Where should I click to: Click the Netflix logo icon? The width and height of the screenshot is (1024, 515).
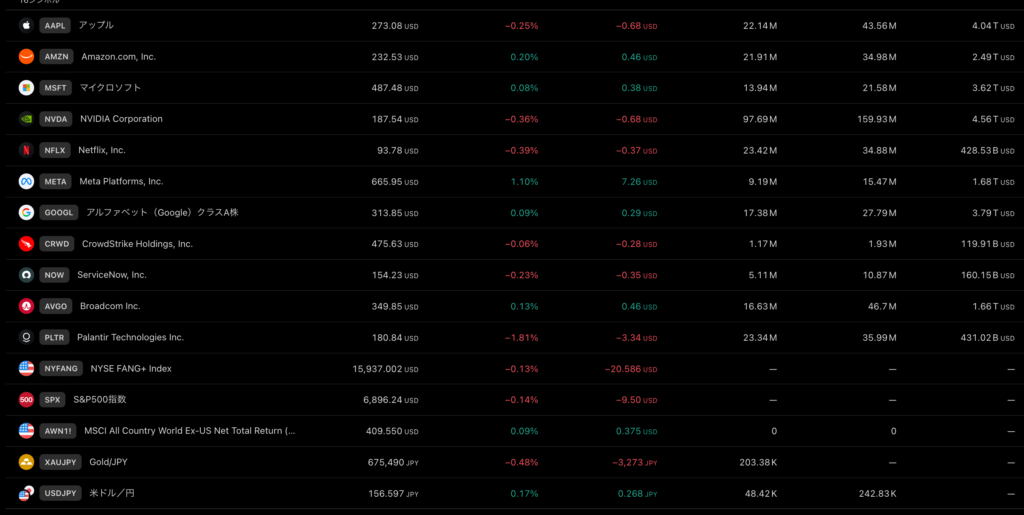click(26, 150)
